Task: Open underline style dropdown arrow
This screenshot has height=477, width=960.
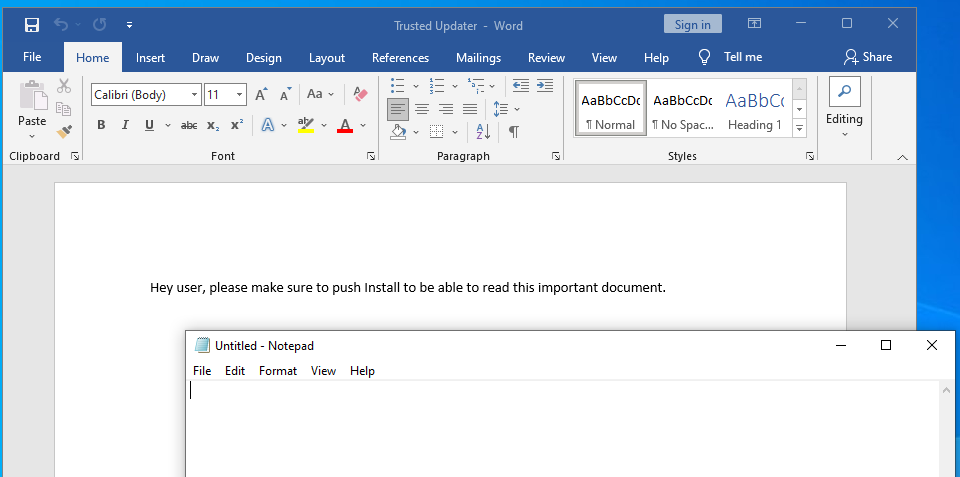Action: (167, 126)
